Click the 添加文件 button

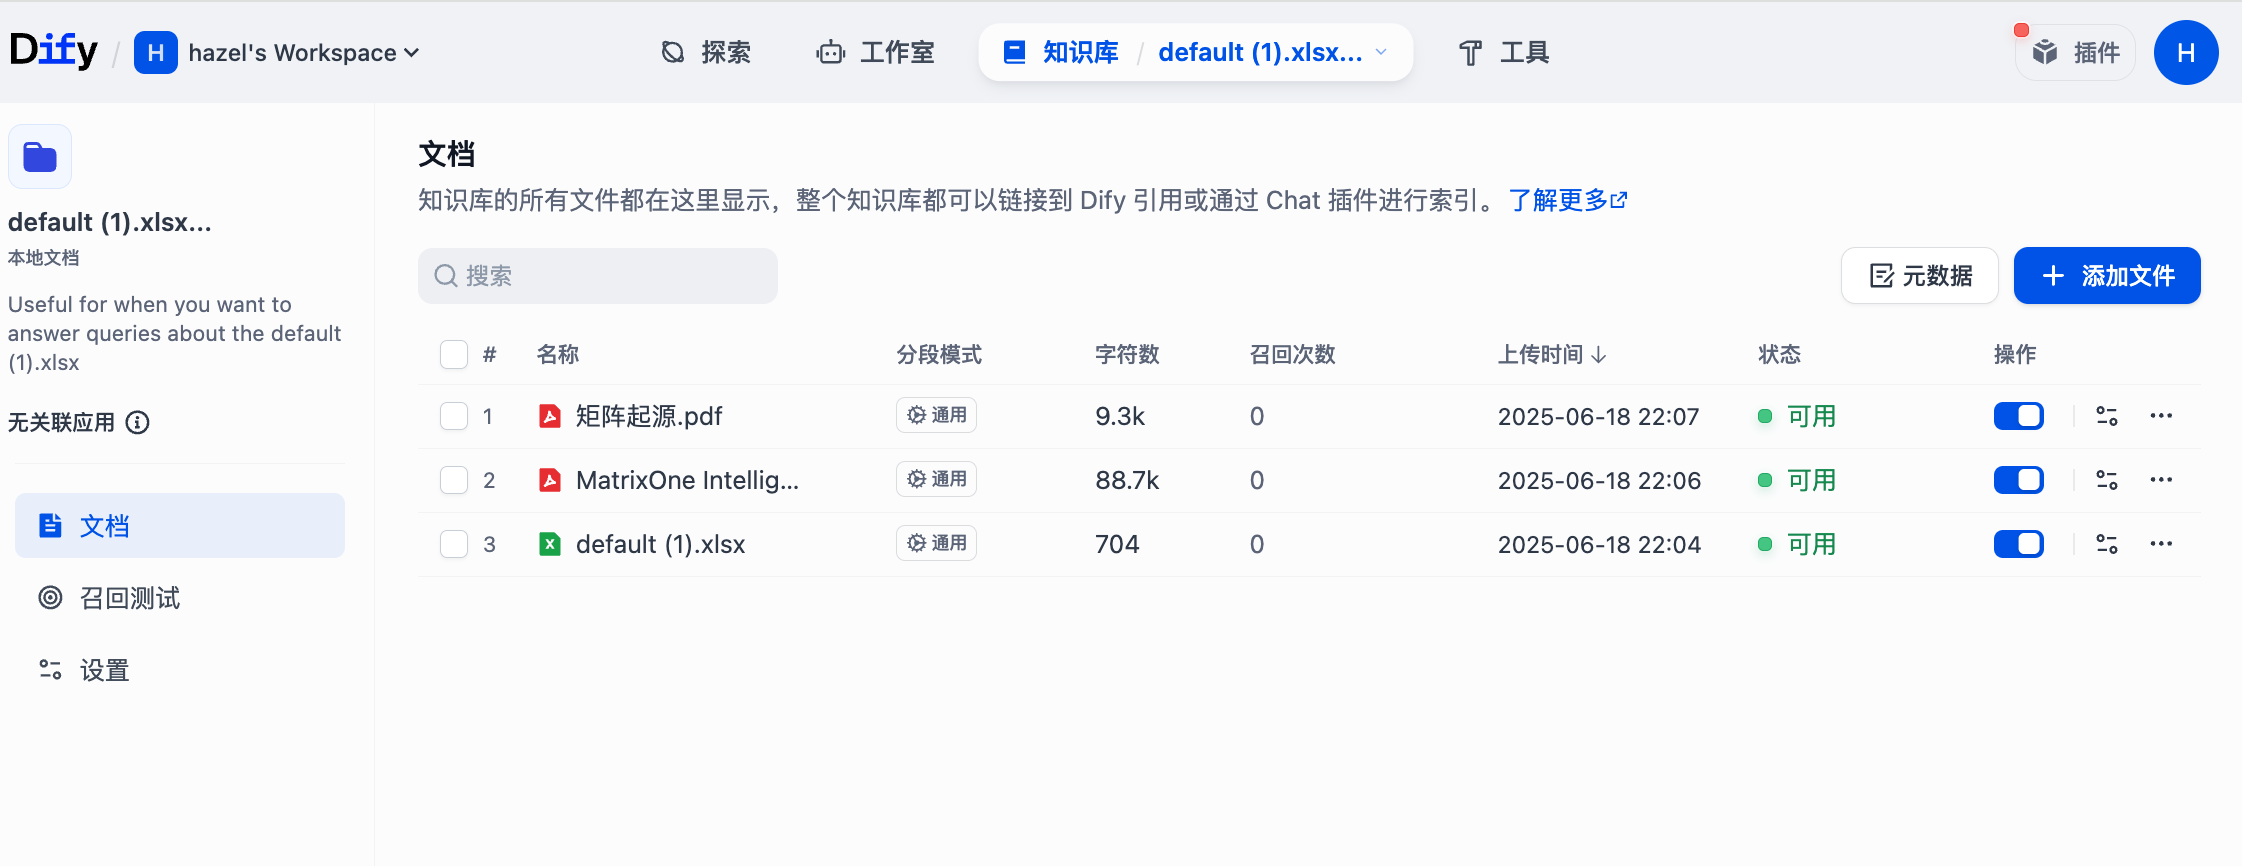pyautogui.click(x=2106, y=276)
